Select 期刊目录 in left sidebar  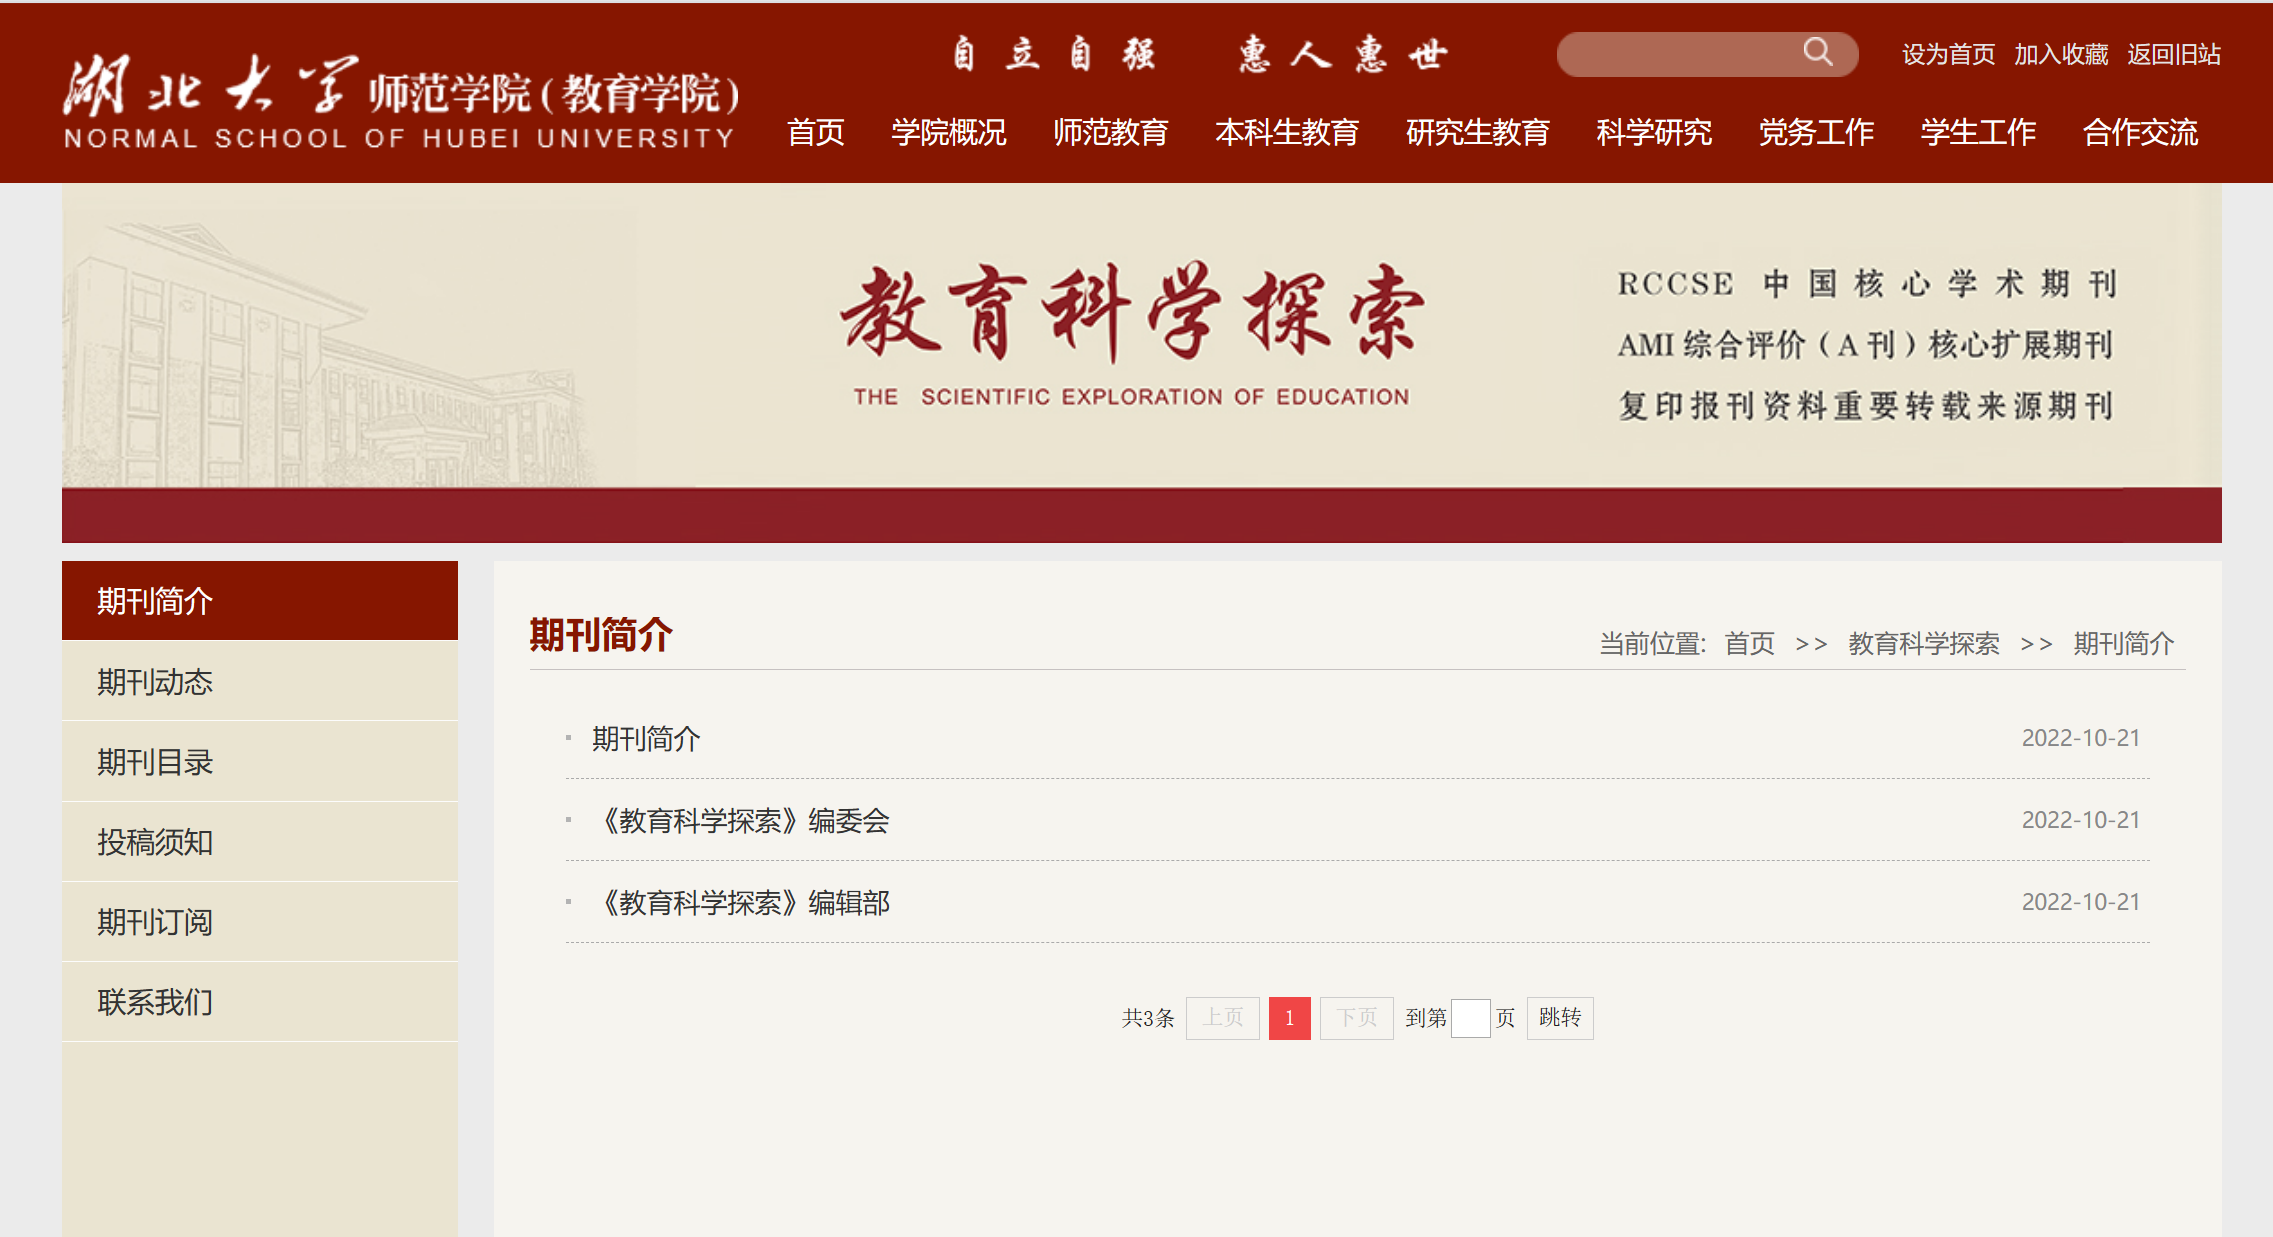tap(260, 762)
